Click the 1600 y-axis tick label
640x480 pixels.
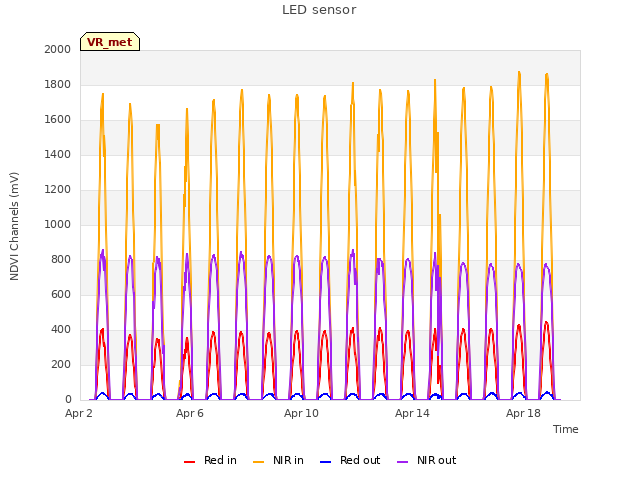58,120
